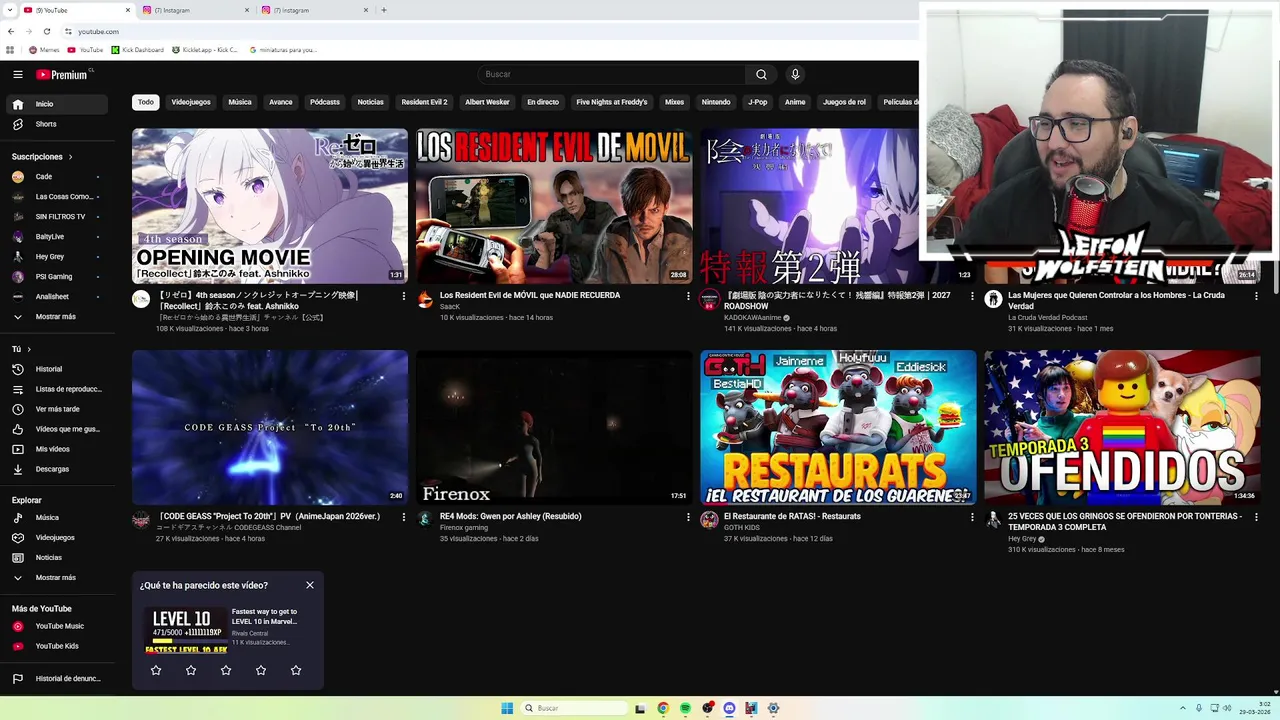Reload the page in the browser
The image size is (1280, 720).
tap(47, 32)
